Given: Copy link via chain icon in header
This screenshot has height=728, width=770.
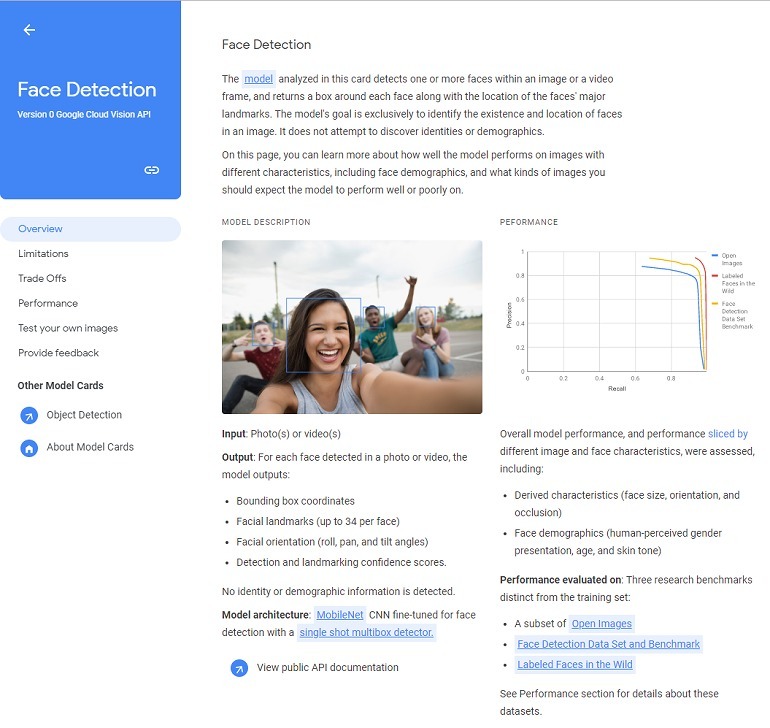Looking at the screenshot, I should click(x=151, y=170).
